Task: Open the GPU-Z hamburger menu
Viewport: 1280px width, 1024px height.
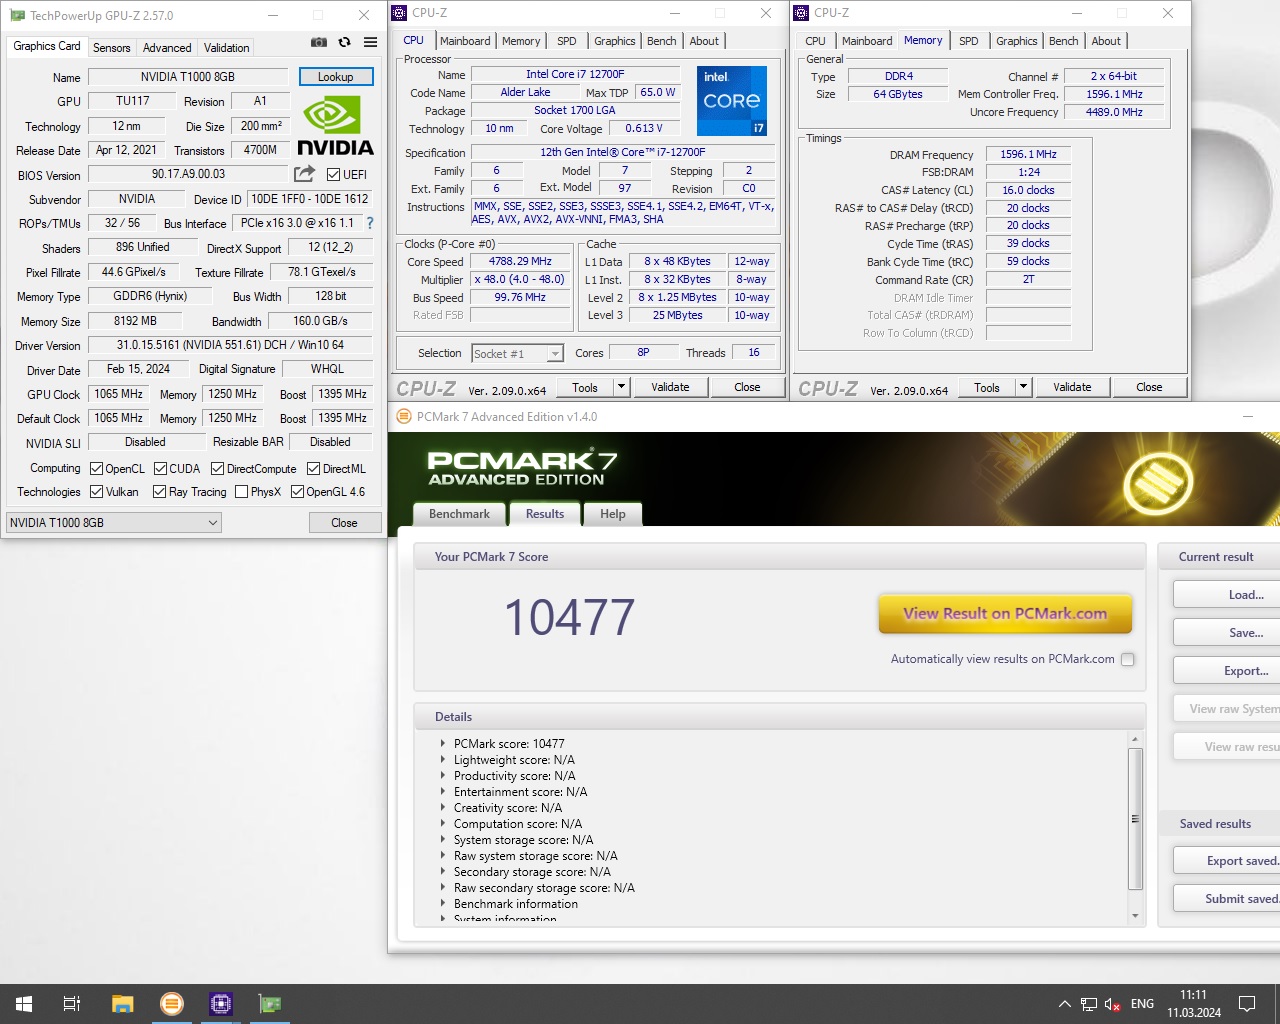Action: point(370,42)
